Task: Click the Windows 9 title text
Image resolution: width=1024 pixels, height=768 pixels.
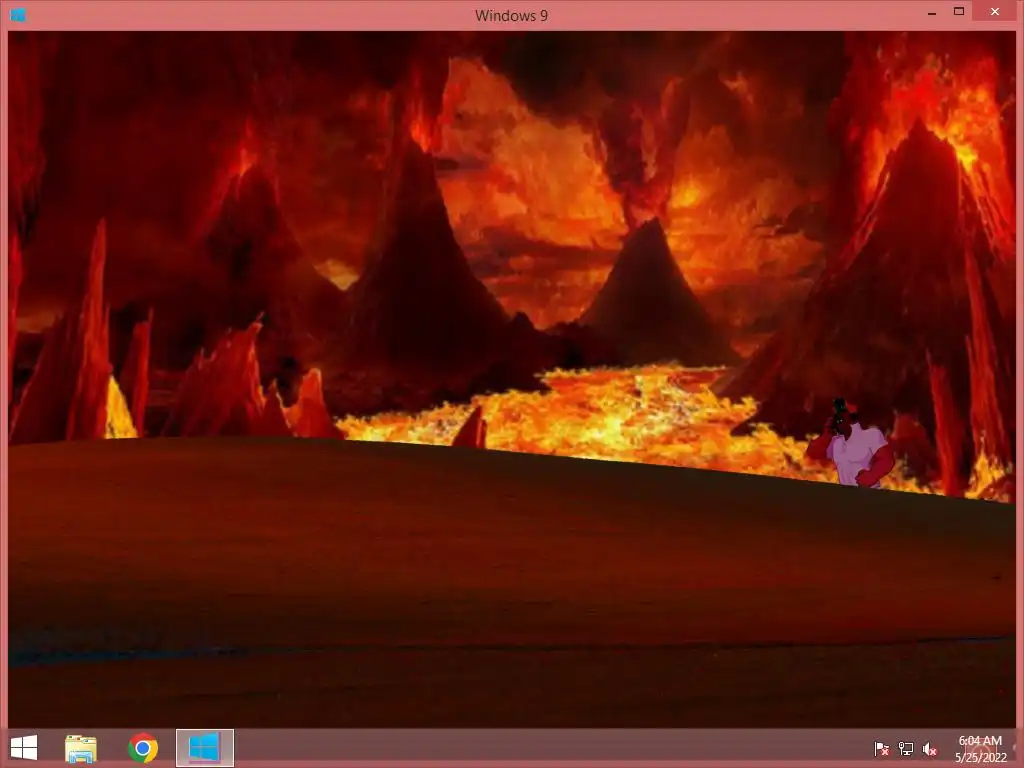Action: (x=511, y=16)
